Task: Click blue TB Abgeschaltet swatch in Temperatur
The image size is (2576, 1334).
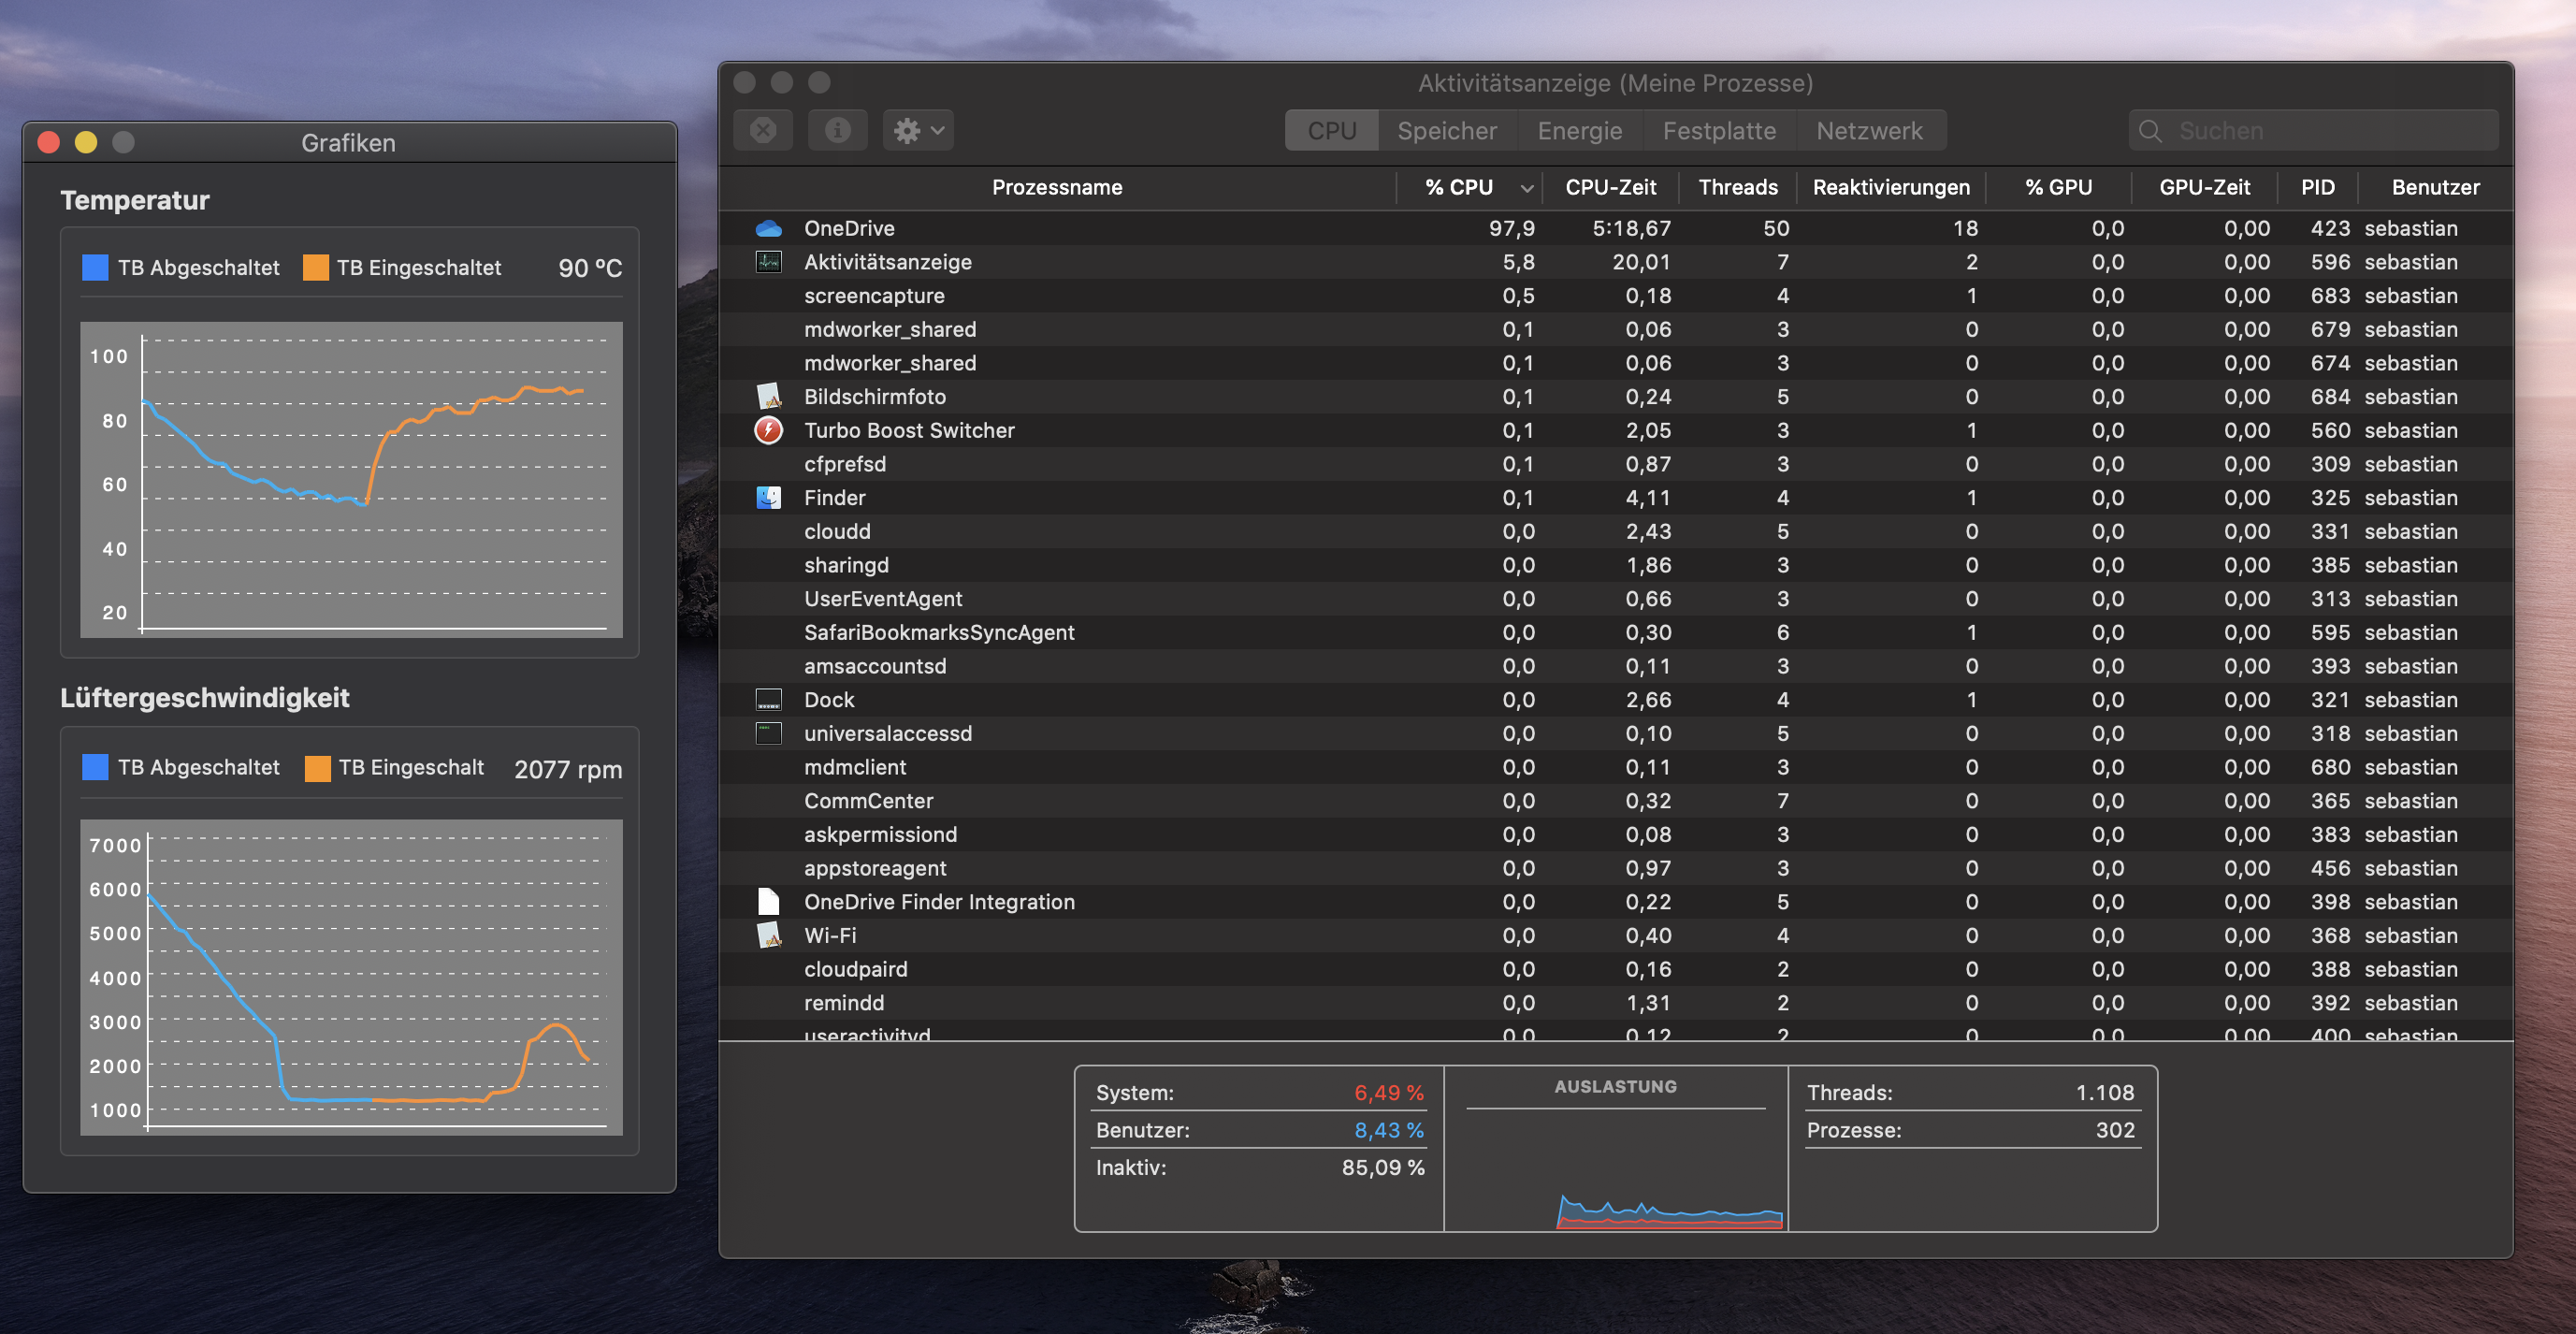Action: [95, 268]
